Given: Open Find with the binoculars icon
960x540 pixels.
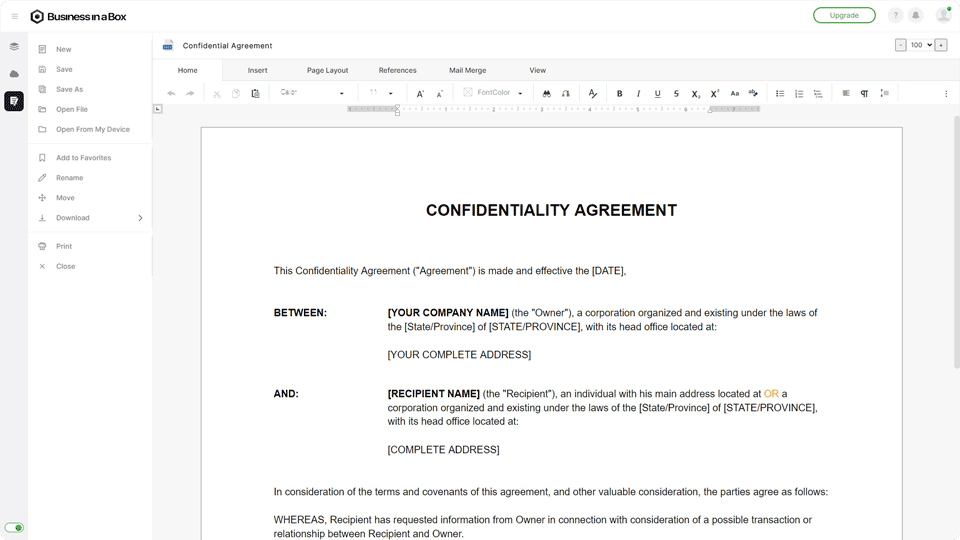Looking at the screenshot, I should (547, 94).
